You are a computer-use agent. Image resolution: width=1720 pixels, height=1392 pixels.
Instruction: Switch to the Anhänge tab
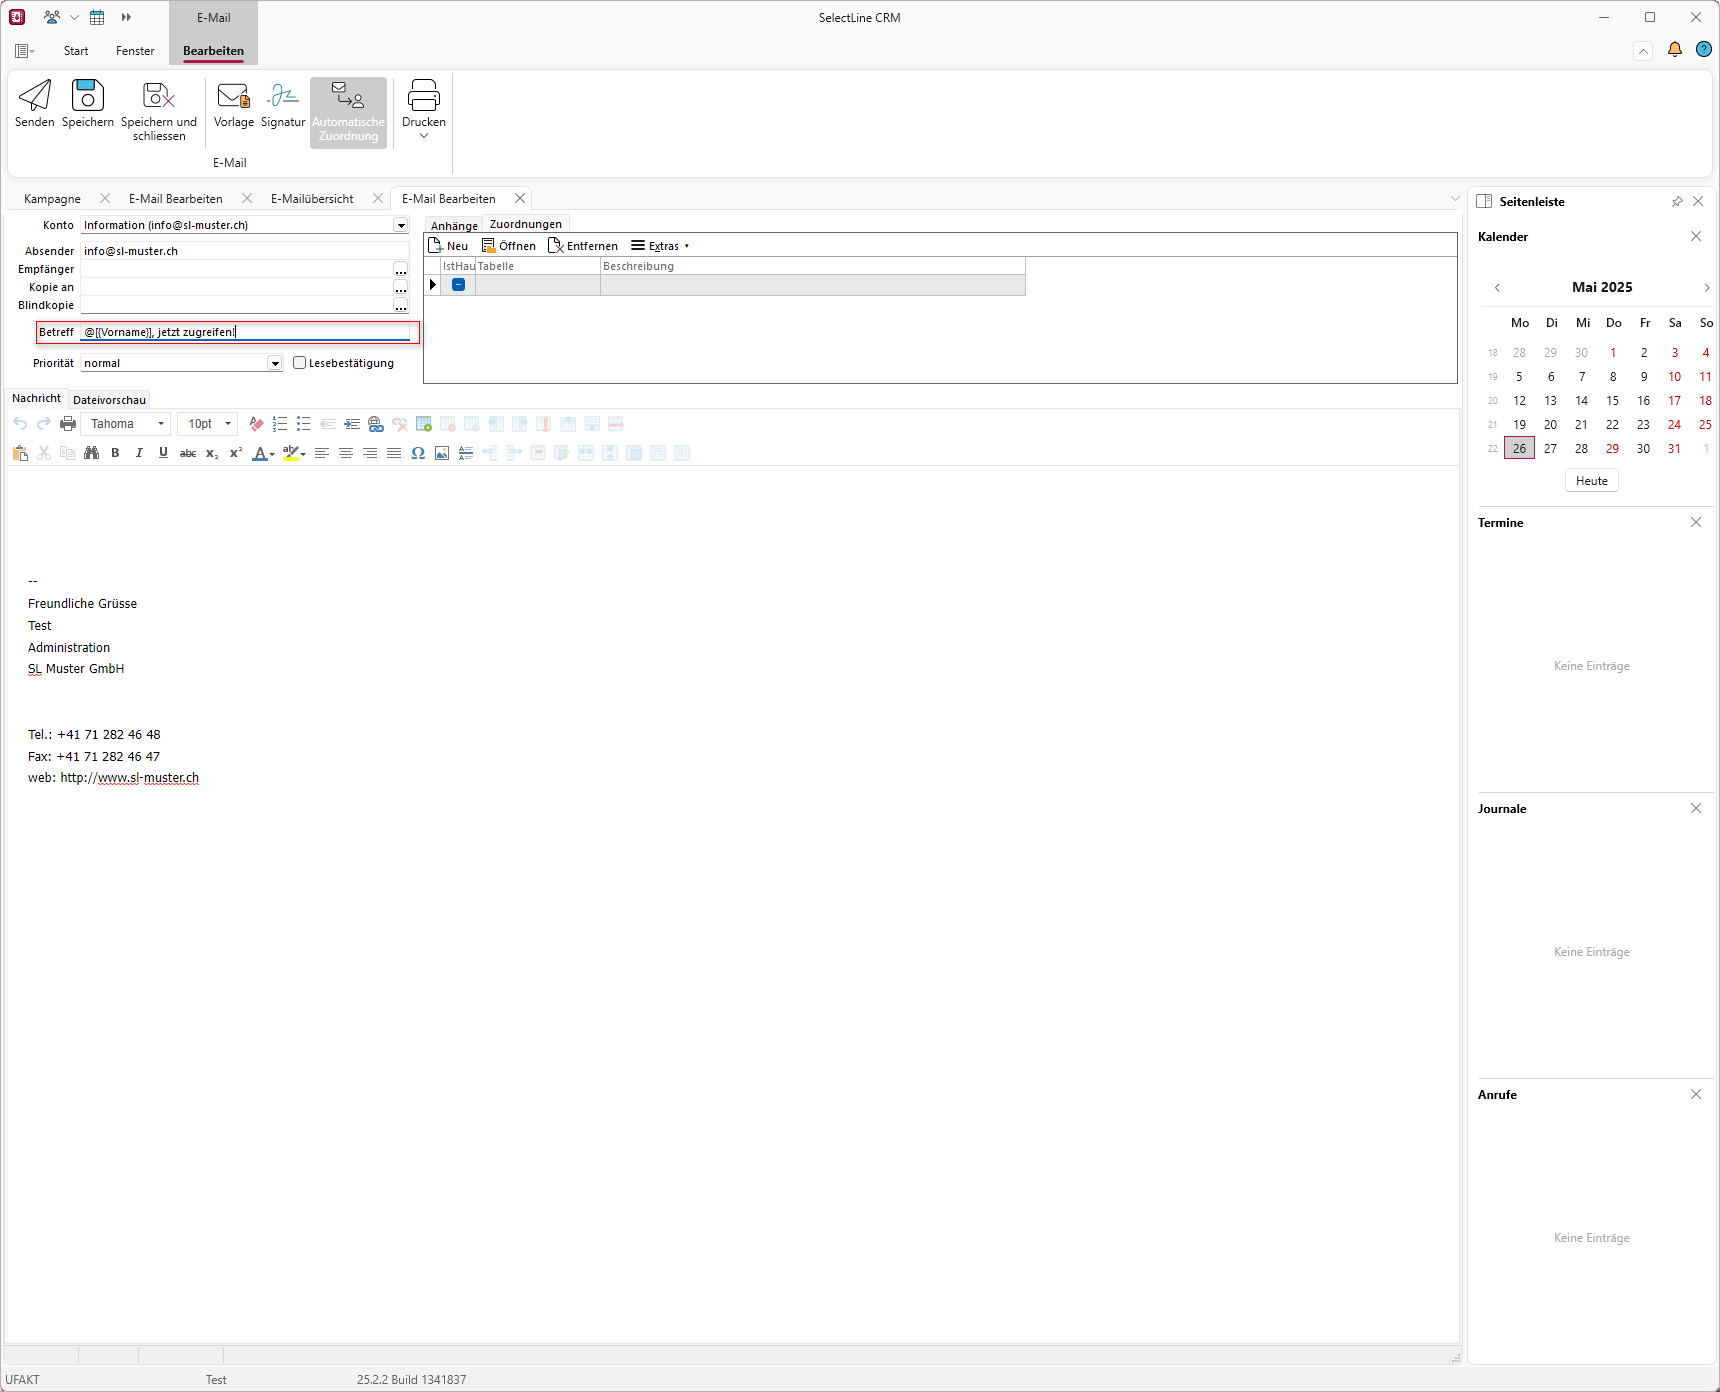click(454, 226)
